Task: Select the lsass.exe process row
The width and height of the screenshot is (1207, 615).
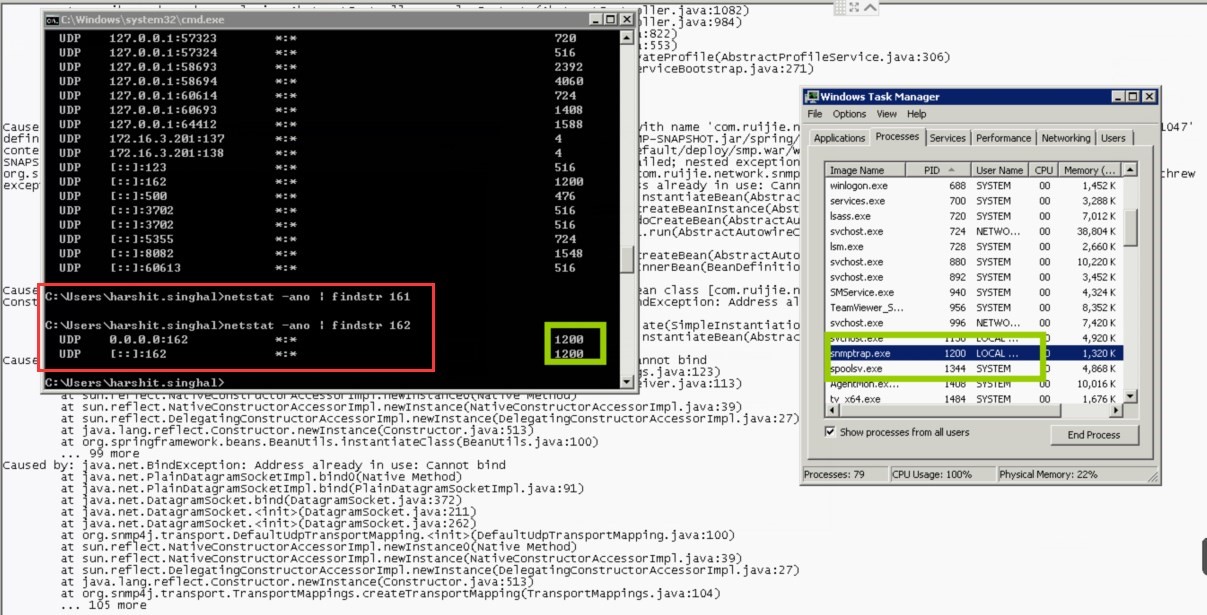Action: click(974, 216)
